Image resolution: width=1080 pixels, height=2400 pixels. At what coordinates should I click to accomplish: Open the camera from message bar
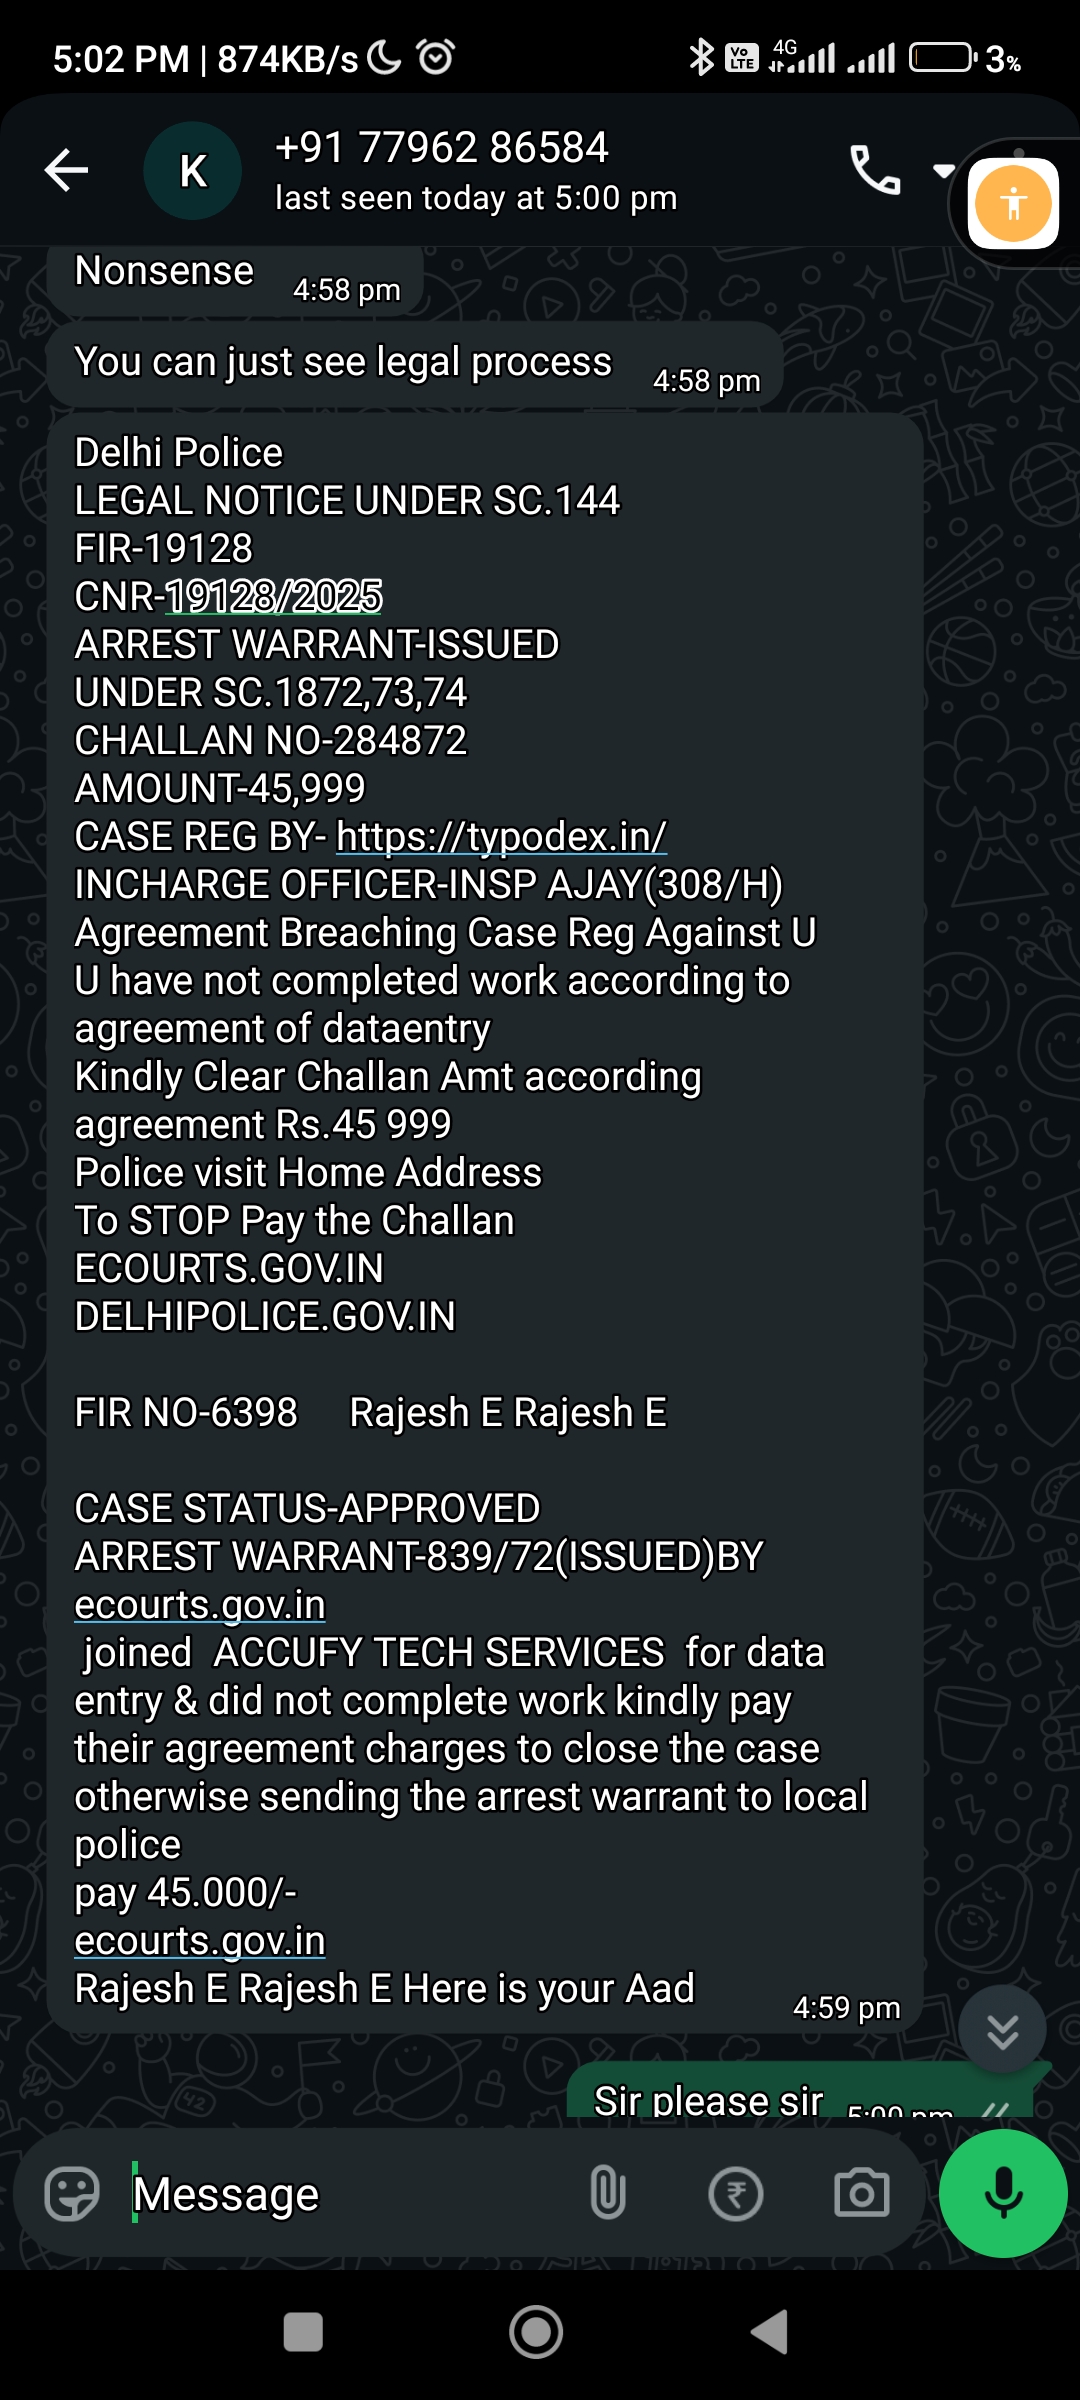click(x=861, y=2194)
